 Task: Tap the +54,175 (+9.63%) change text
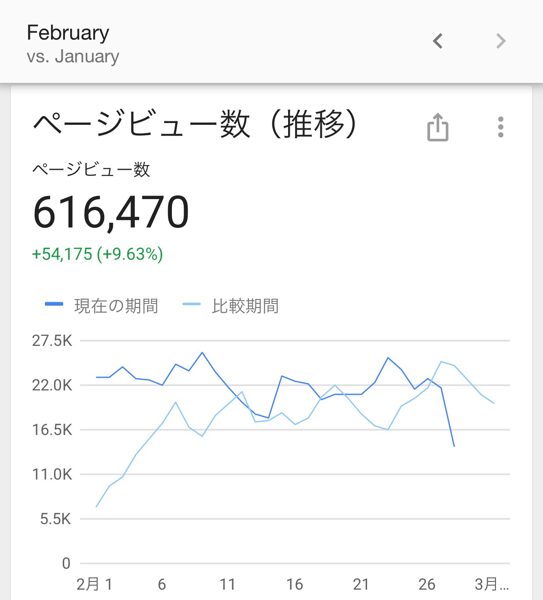click(98, 254)
